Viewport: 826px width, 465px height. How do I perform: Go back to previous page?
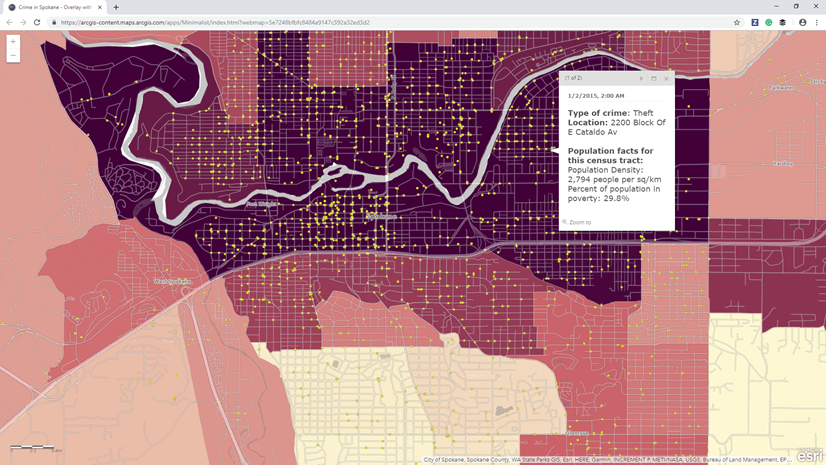(9, 22)
